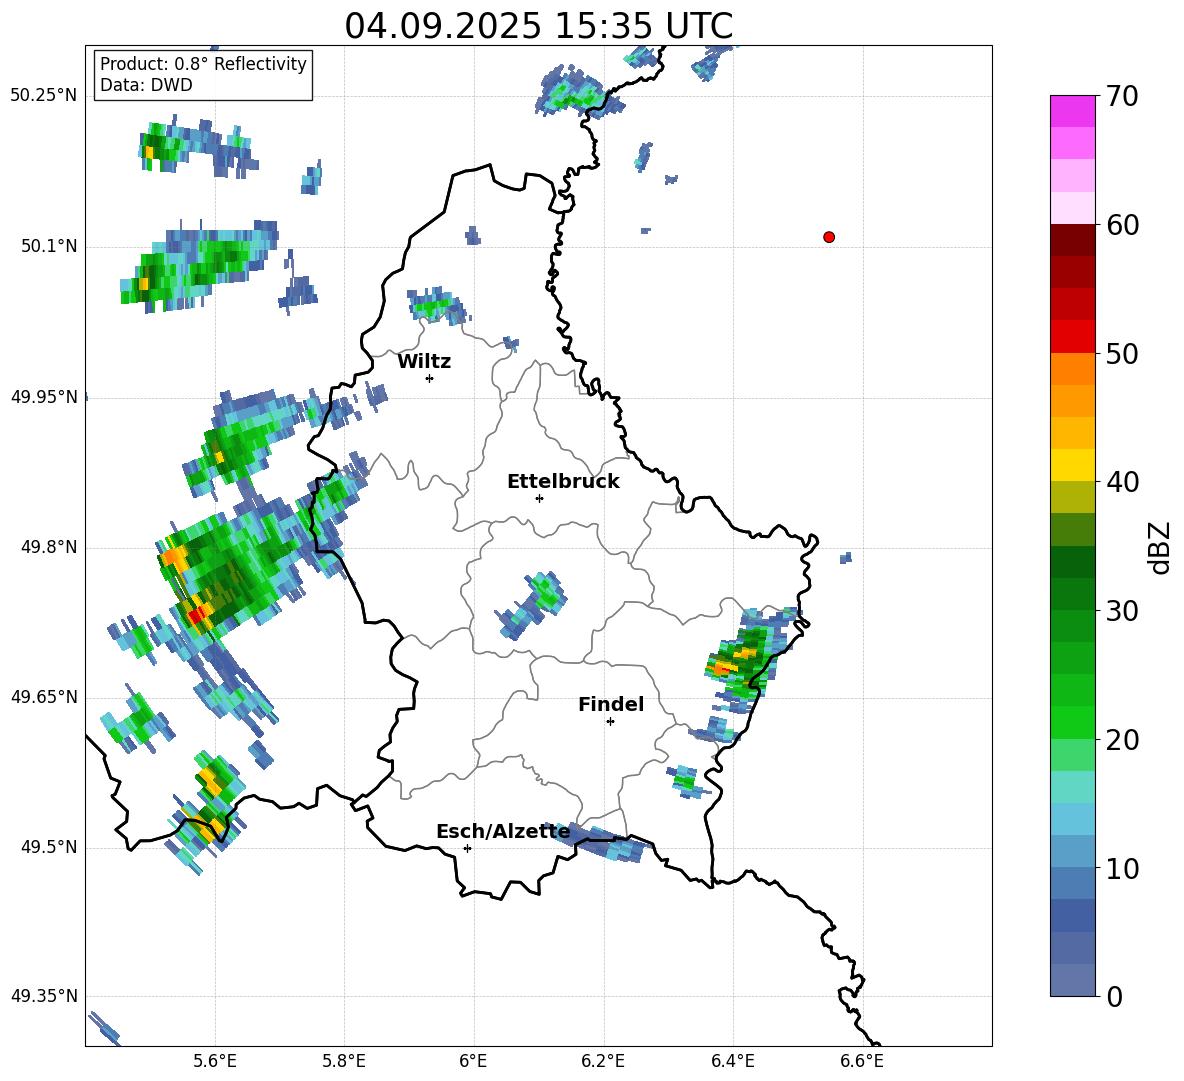Click the Wiltz city label

pos(424,362)
